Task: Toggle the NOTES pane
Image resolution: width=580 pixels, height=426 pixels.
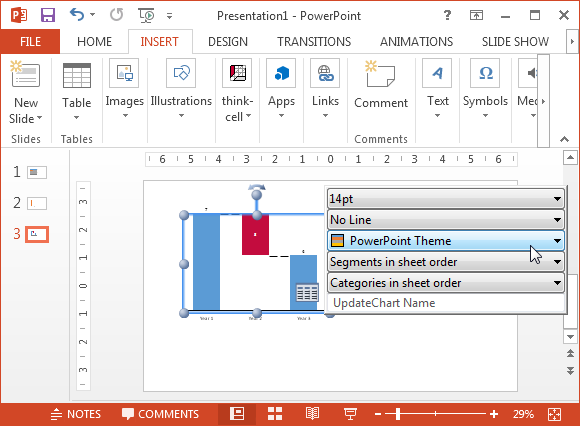Action: click(76, 414)
